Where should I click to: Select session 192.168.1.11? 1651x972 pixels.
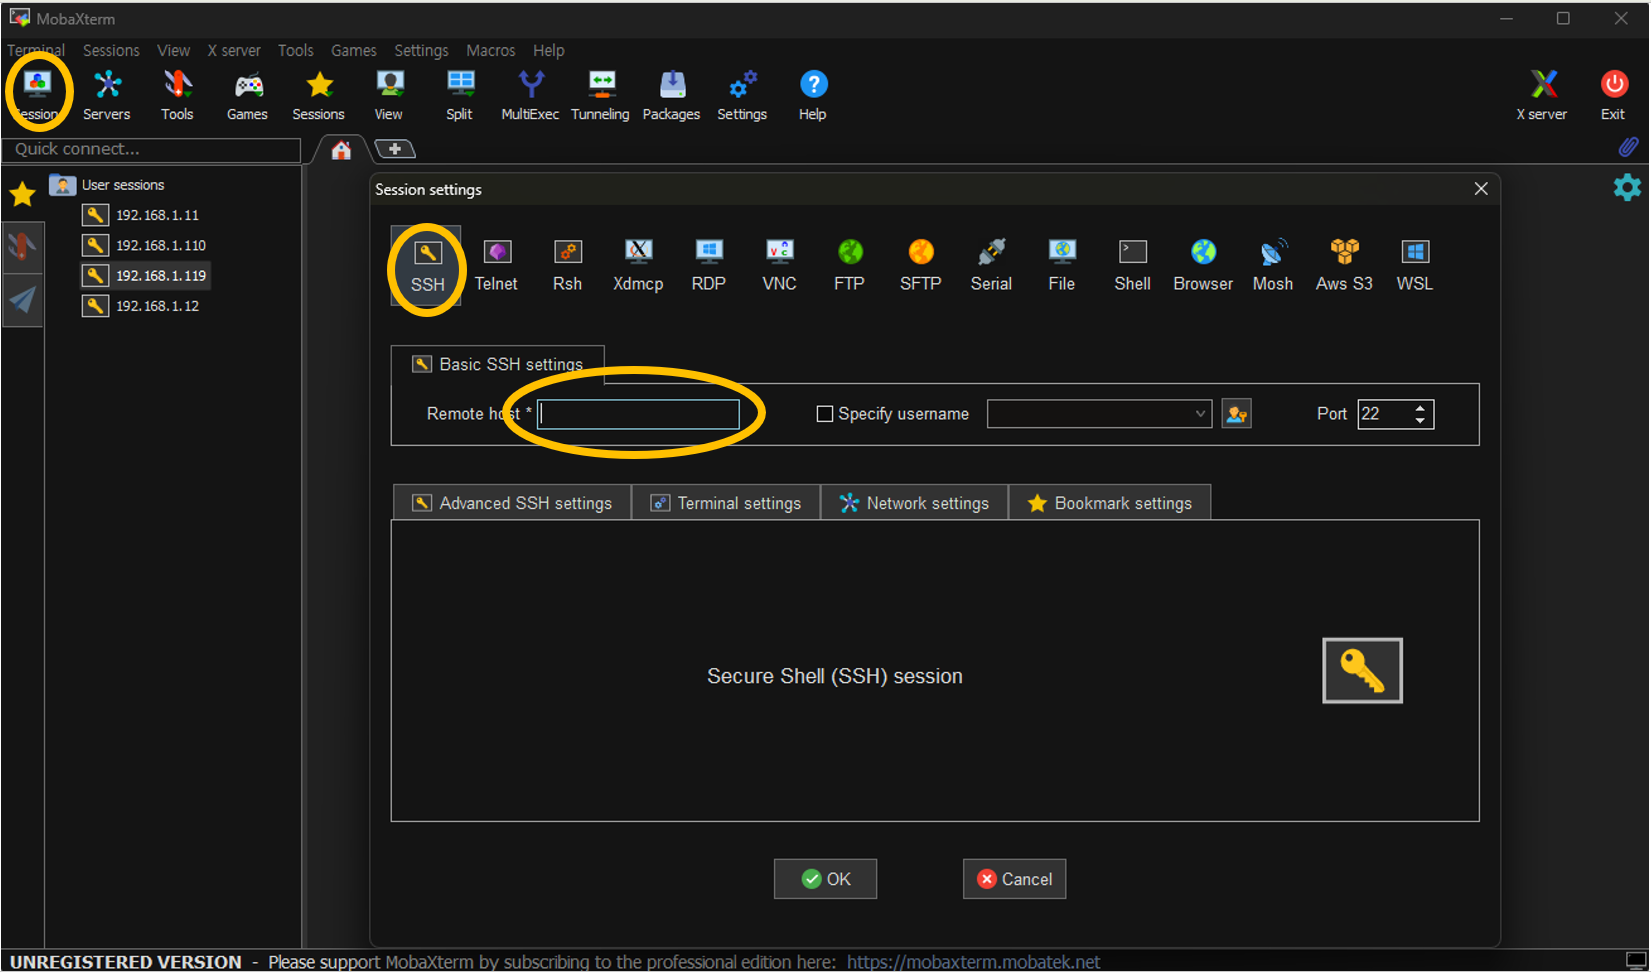tap(141, 215)
